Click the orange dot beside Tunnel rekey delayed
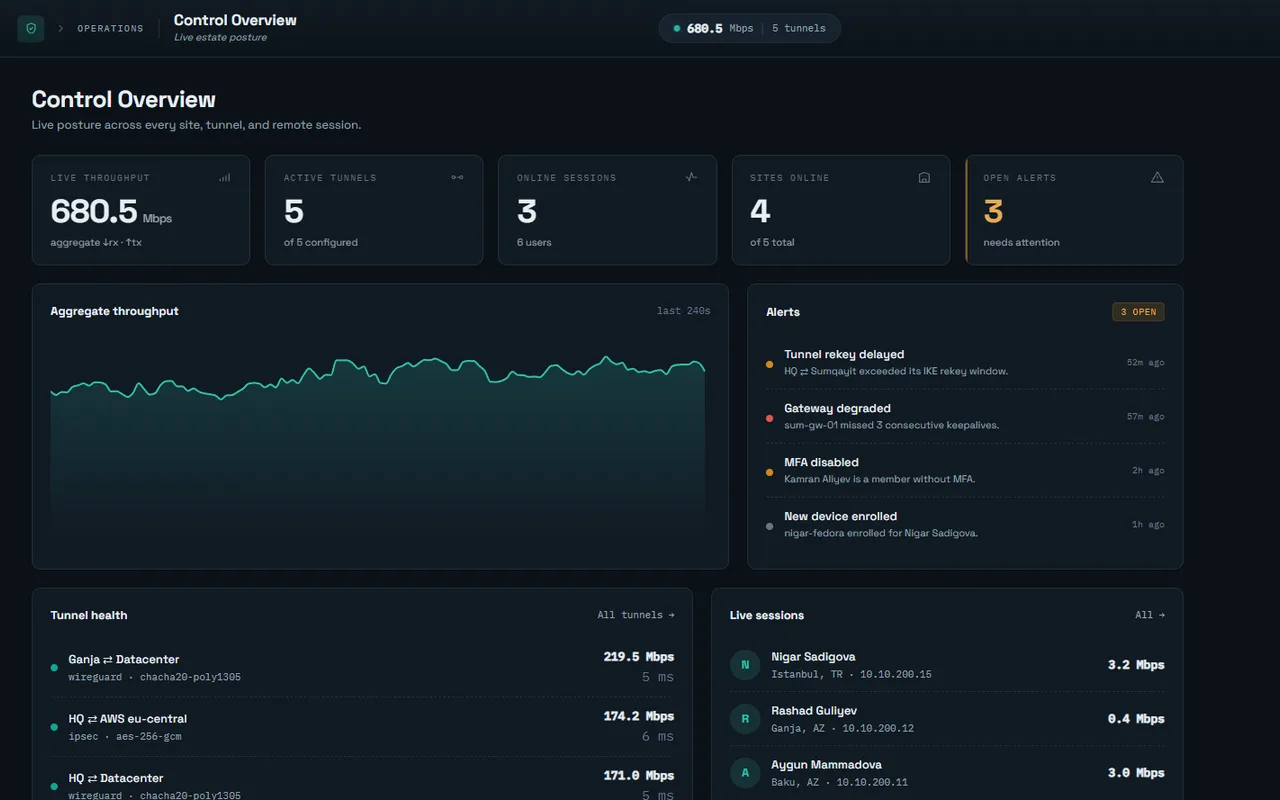The image size is (1280, 800). [769, 364]
